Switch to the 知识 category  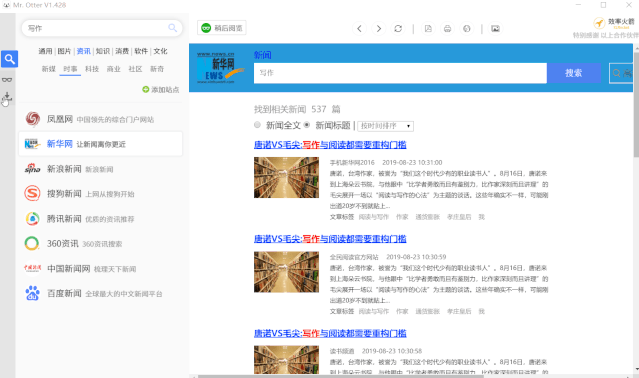pyautogui.click(x=103, y=51)
